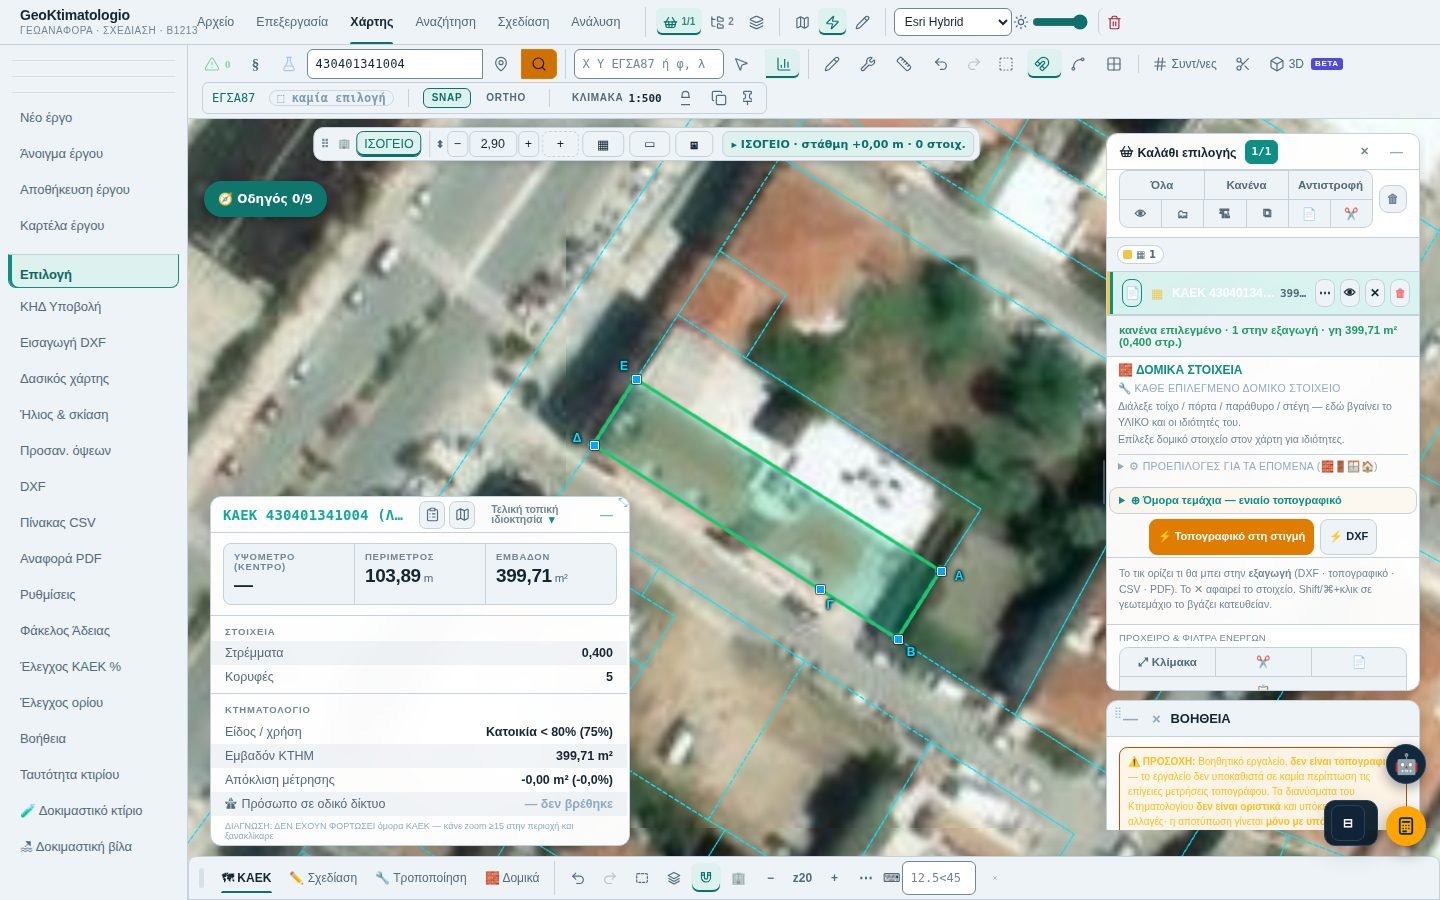Click the orange search button beside KAEK field
Screen dimensions: 1440x900
coord(539,64)
